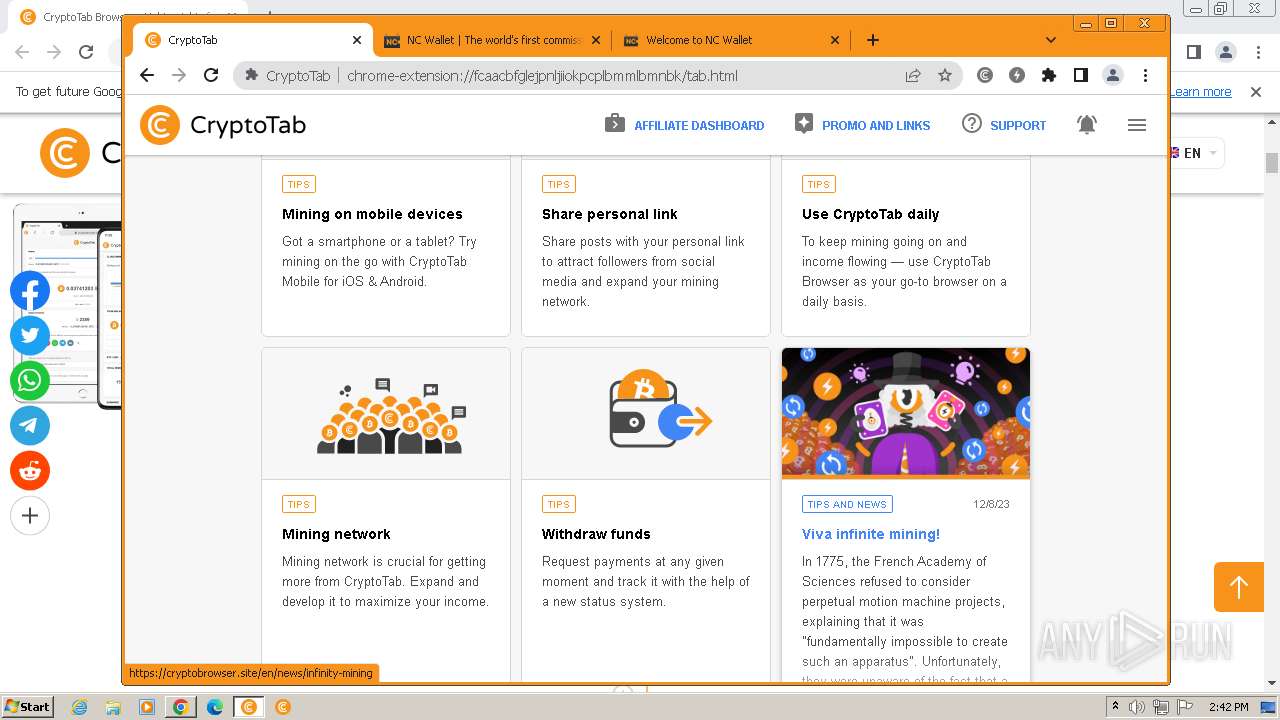Click the CryptoTab logo in page header

pos(223,125)
